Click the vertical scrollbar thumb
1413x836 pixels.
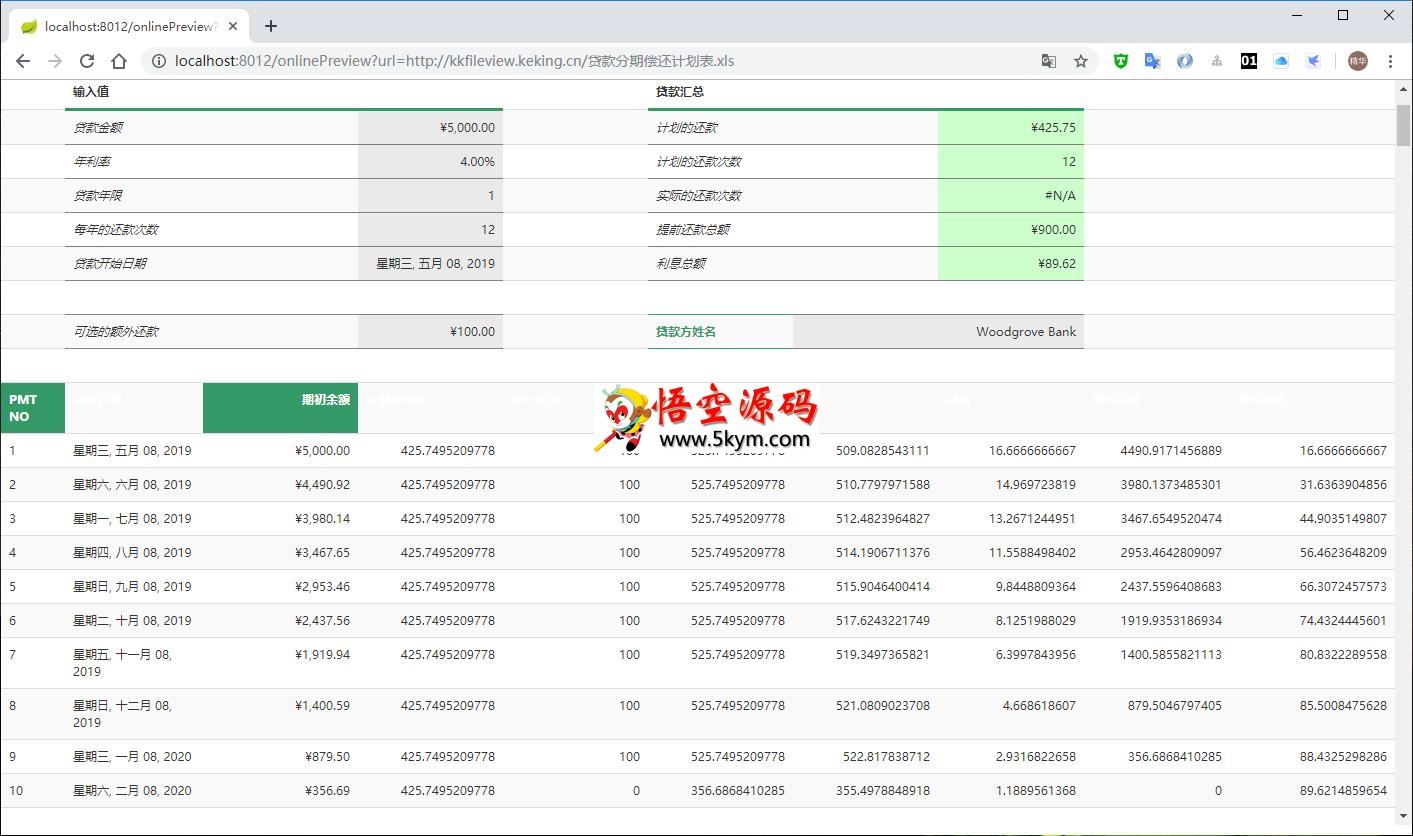(x=1403, y=125)
